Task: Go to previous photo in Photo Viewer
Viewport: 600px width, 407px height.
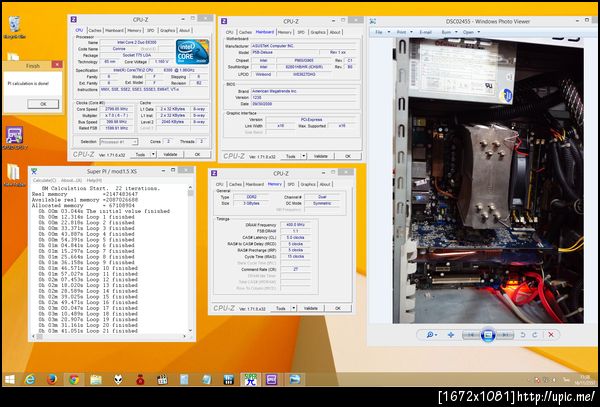Action: [x=471, y=335]
